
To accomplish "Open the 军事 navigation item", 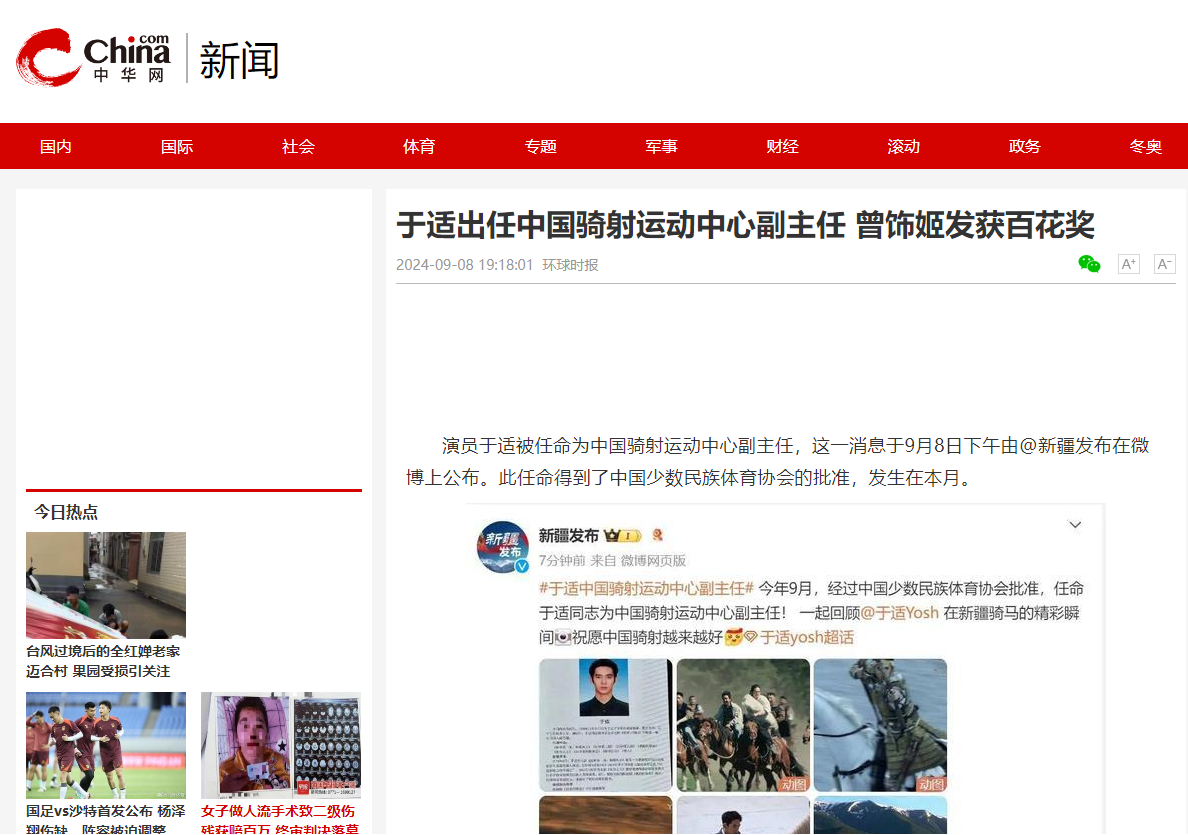I will click(x=661, y=146).
